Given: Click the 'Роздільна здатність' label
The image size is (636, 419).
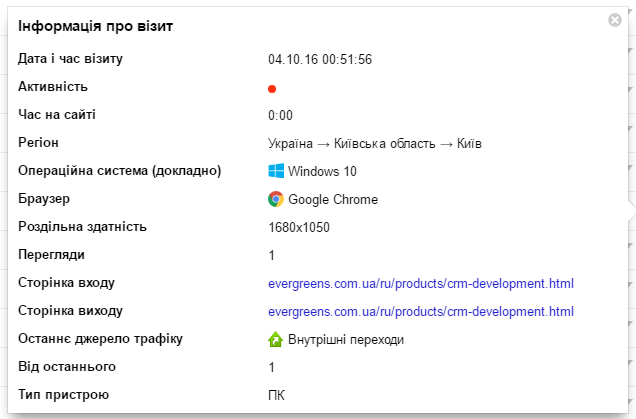Looking at the screenshot, I should 82,227.
